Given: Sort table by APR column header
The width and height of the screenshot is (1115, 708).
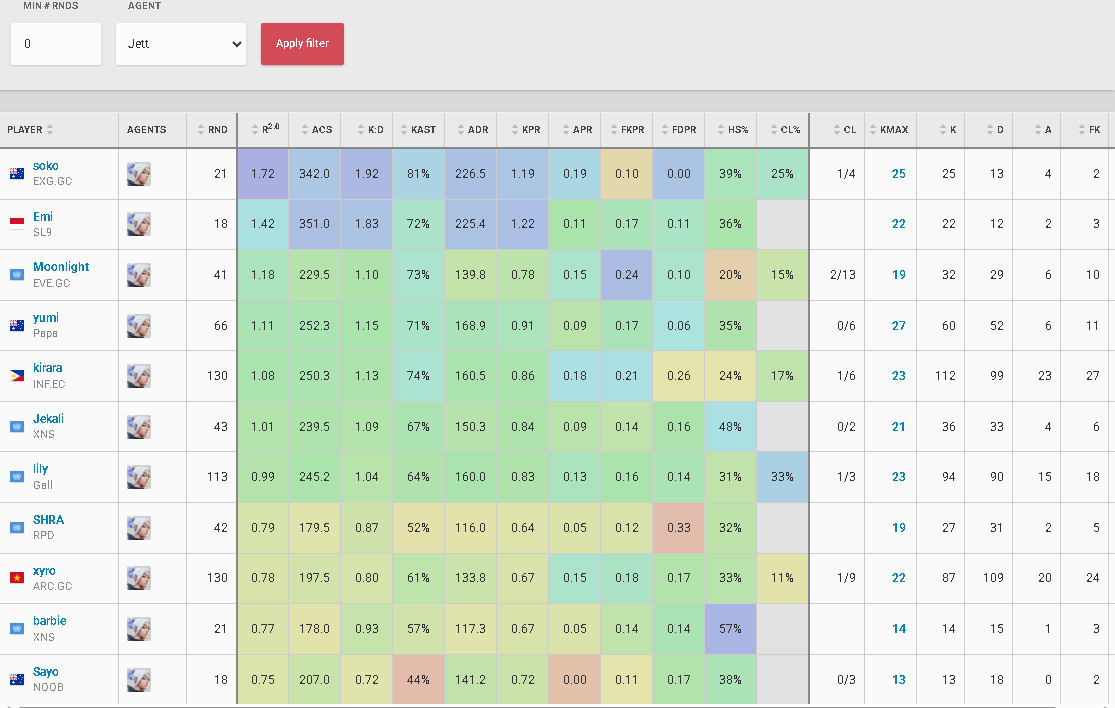Looking at the screenshot, I should pos(577,129).
